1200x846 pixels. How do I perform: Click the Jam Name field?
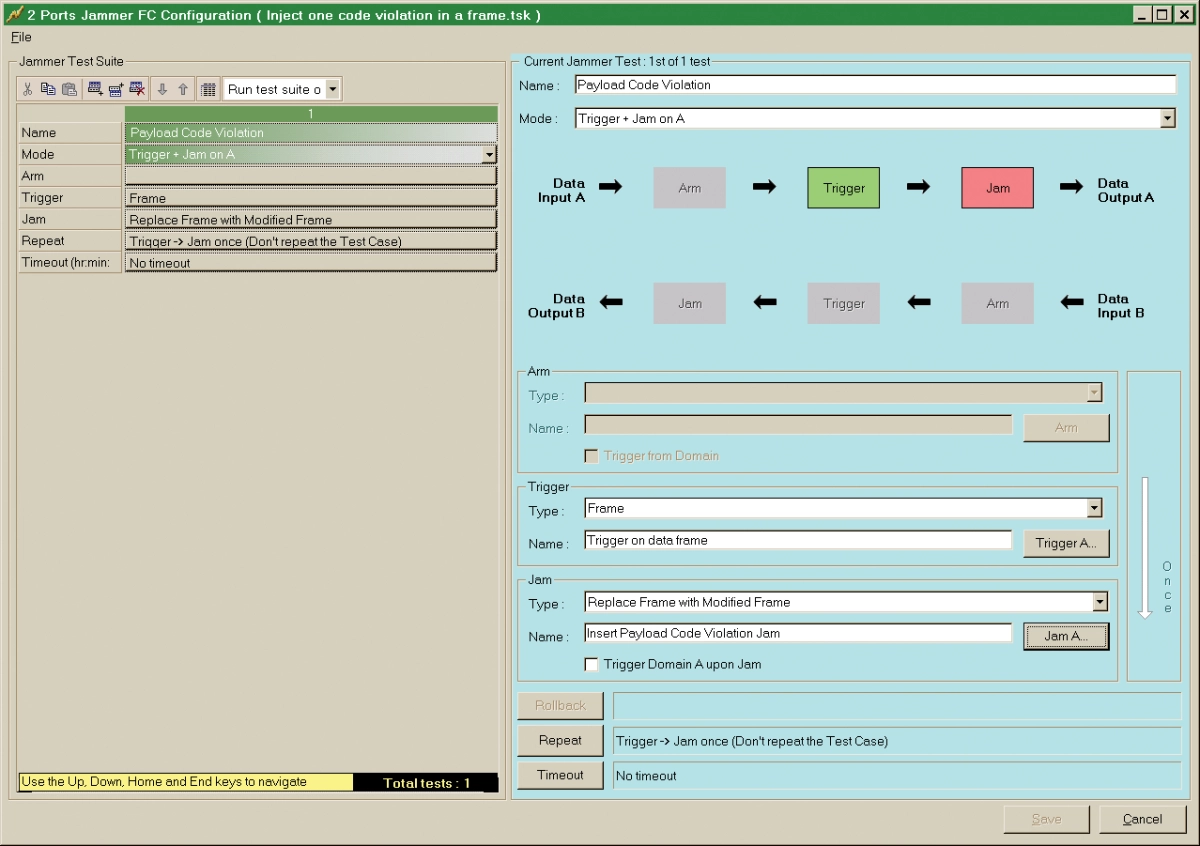pos(798,633)
